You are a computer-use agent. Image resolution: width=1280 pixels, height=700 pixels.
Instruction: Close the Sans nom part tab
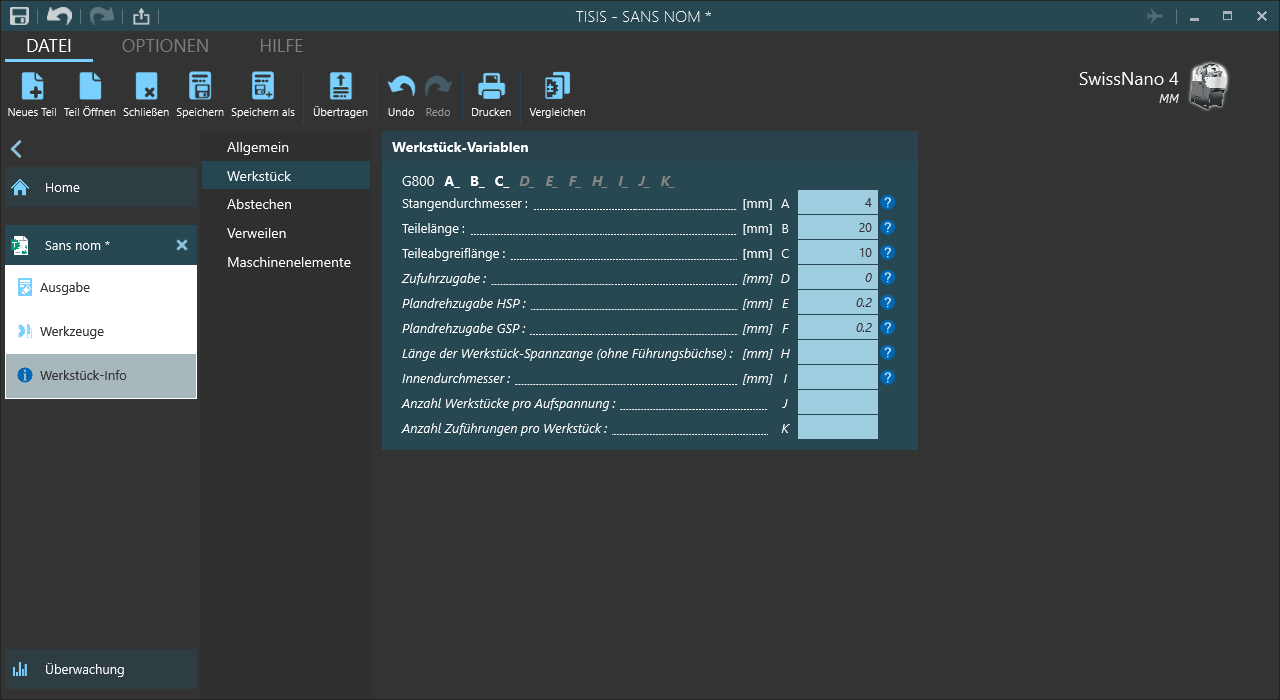click(x=182, y=245)
